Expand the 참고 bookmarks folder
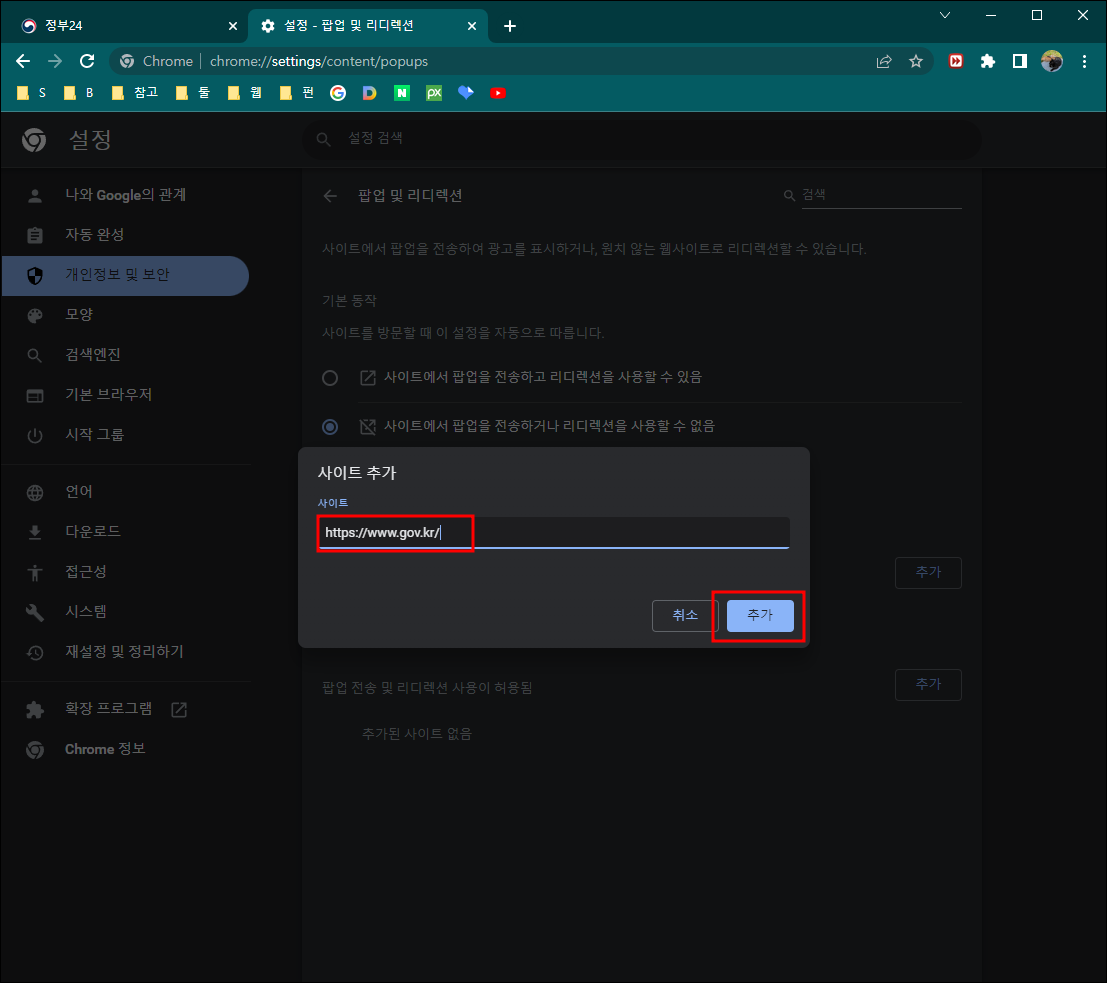This screenshot has height=983, width=1107. 136,92
